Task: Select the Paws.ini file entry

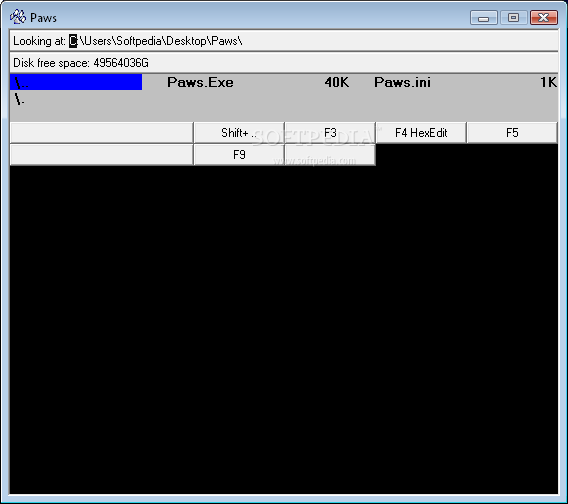Action: point(402,82)
